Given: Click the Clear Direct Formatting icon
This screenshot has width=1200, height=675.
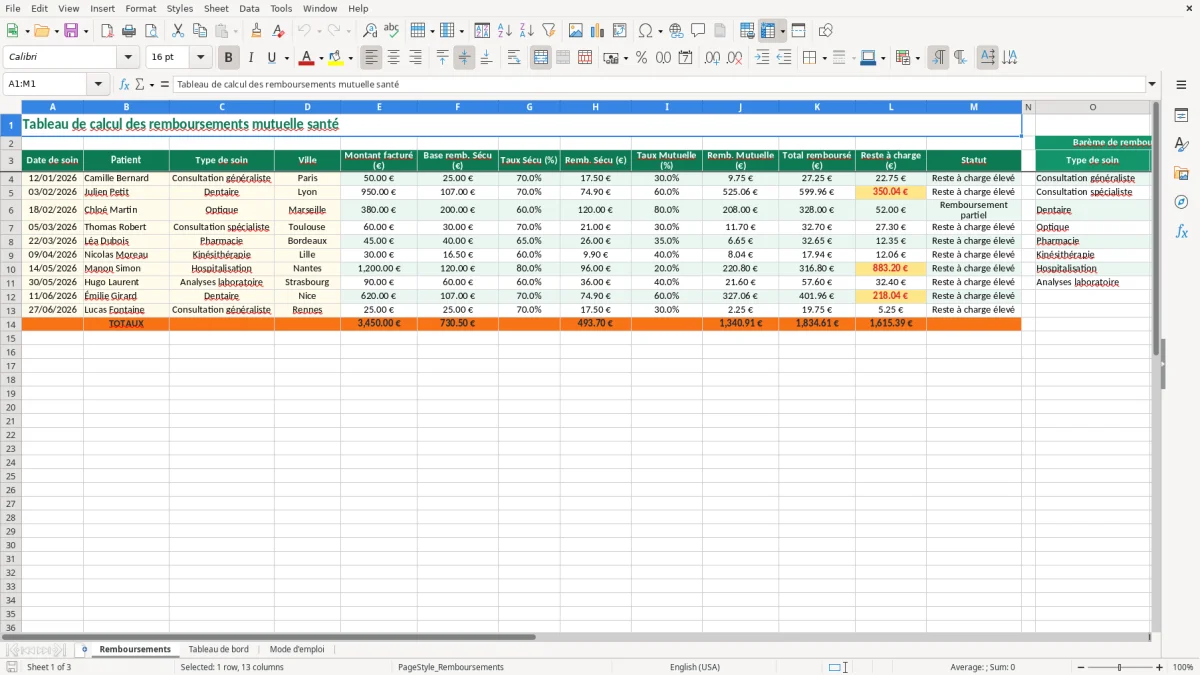Looking at the screenshot, I should click(279, 31).
